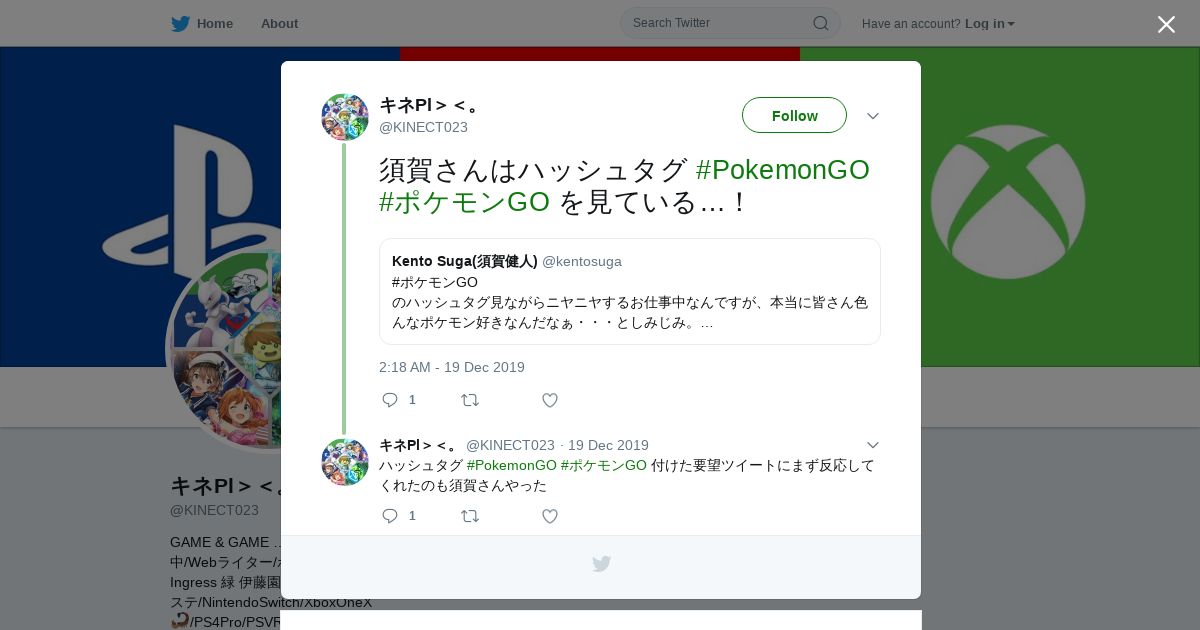This screenshot has height=630, width=1200.
Task: Open the Log in dropdown
Action: pos(989,23)
